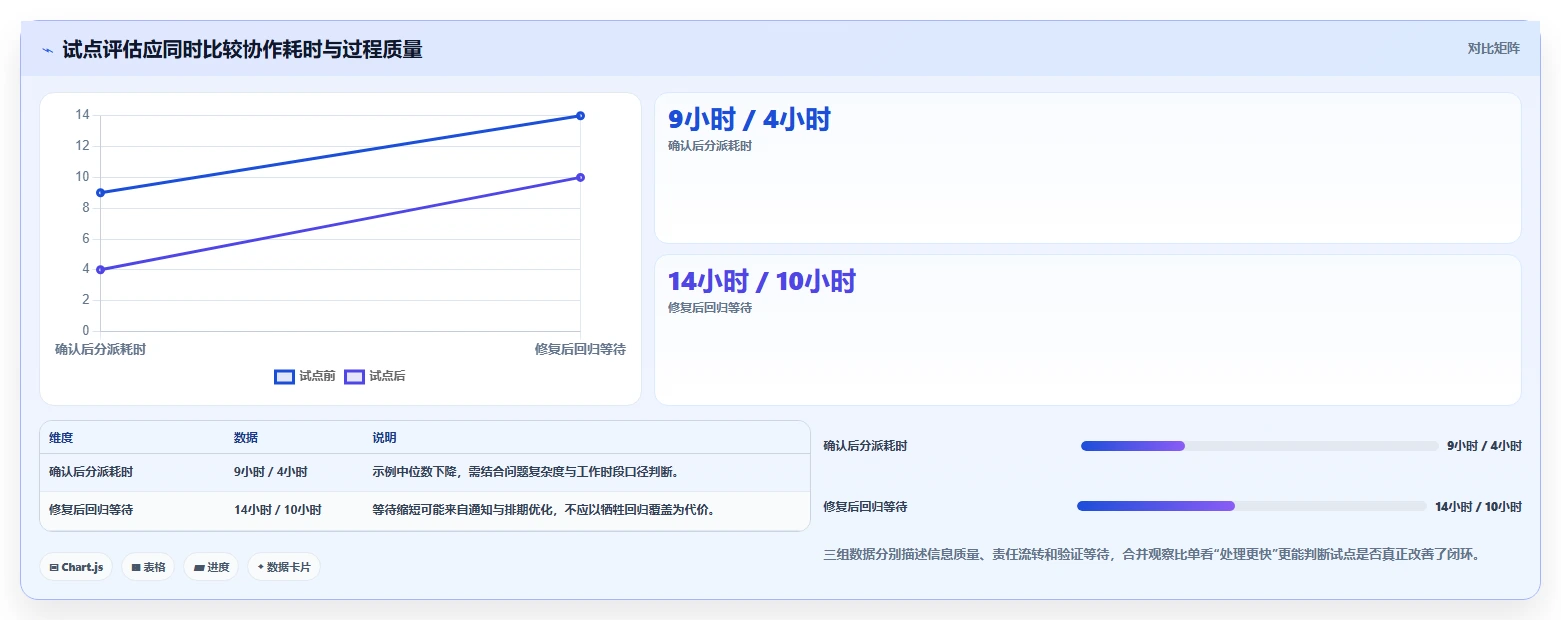Click the icon inside the Chart.js chip
Image resolution: width=1561 pixels, height=620 pixels.
click(54, 567)
